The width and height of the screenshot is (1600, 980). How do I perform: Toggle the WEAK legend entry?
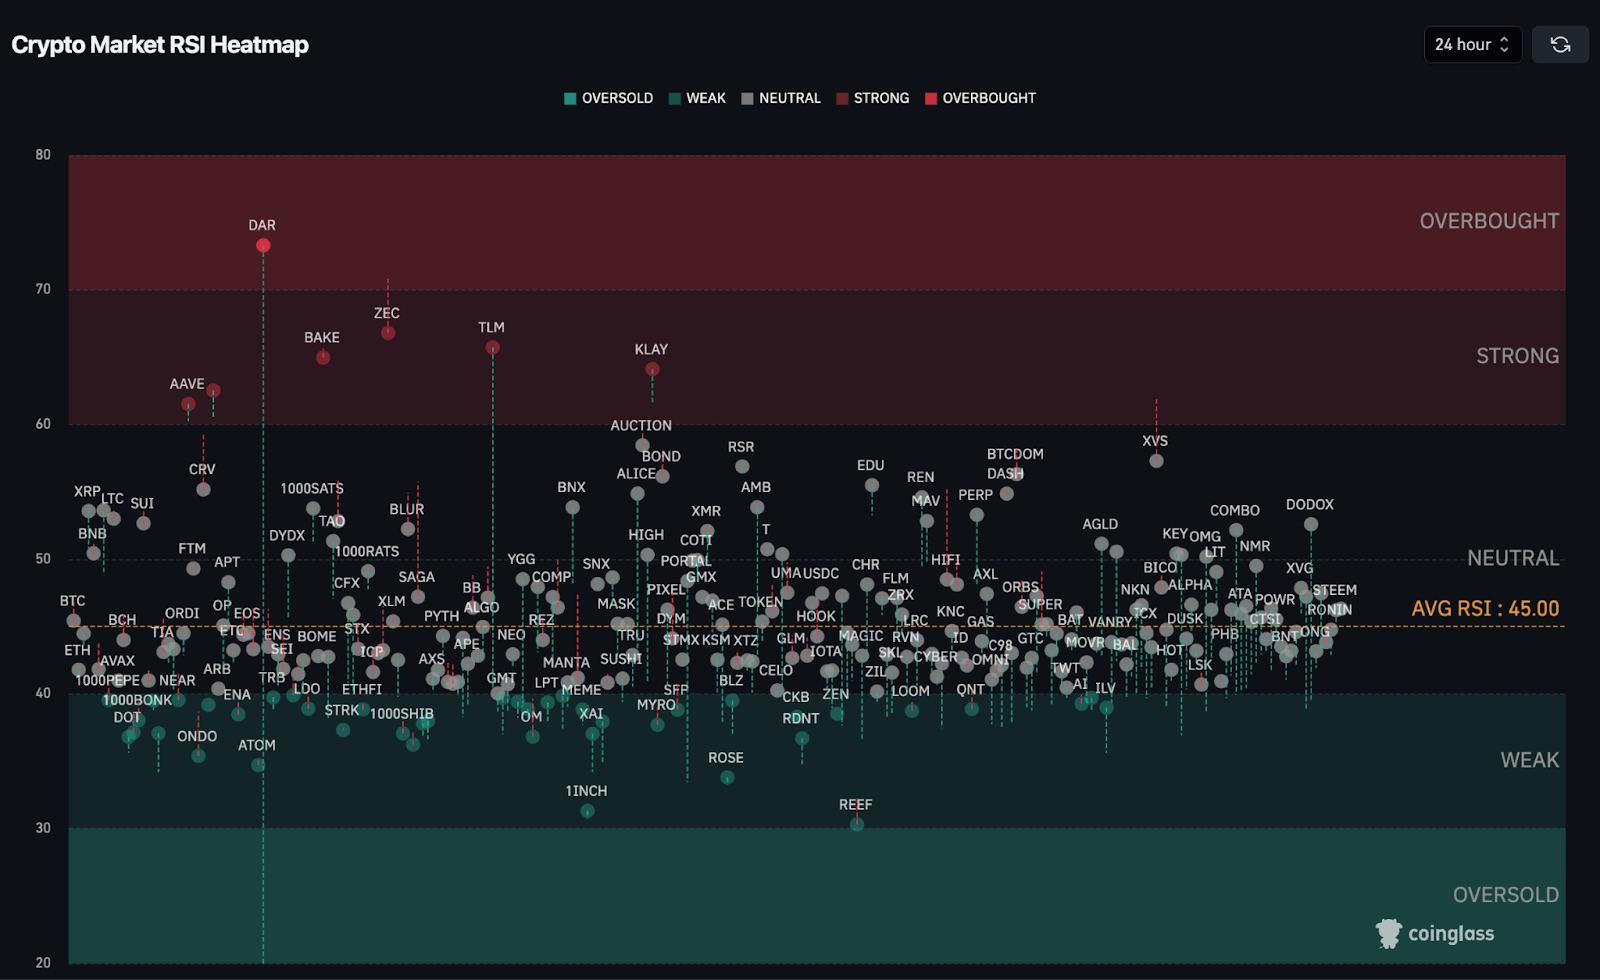click(x=697, y=98)
